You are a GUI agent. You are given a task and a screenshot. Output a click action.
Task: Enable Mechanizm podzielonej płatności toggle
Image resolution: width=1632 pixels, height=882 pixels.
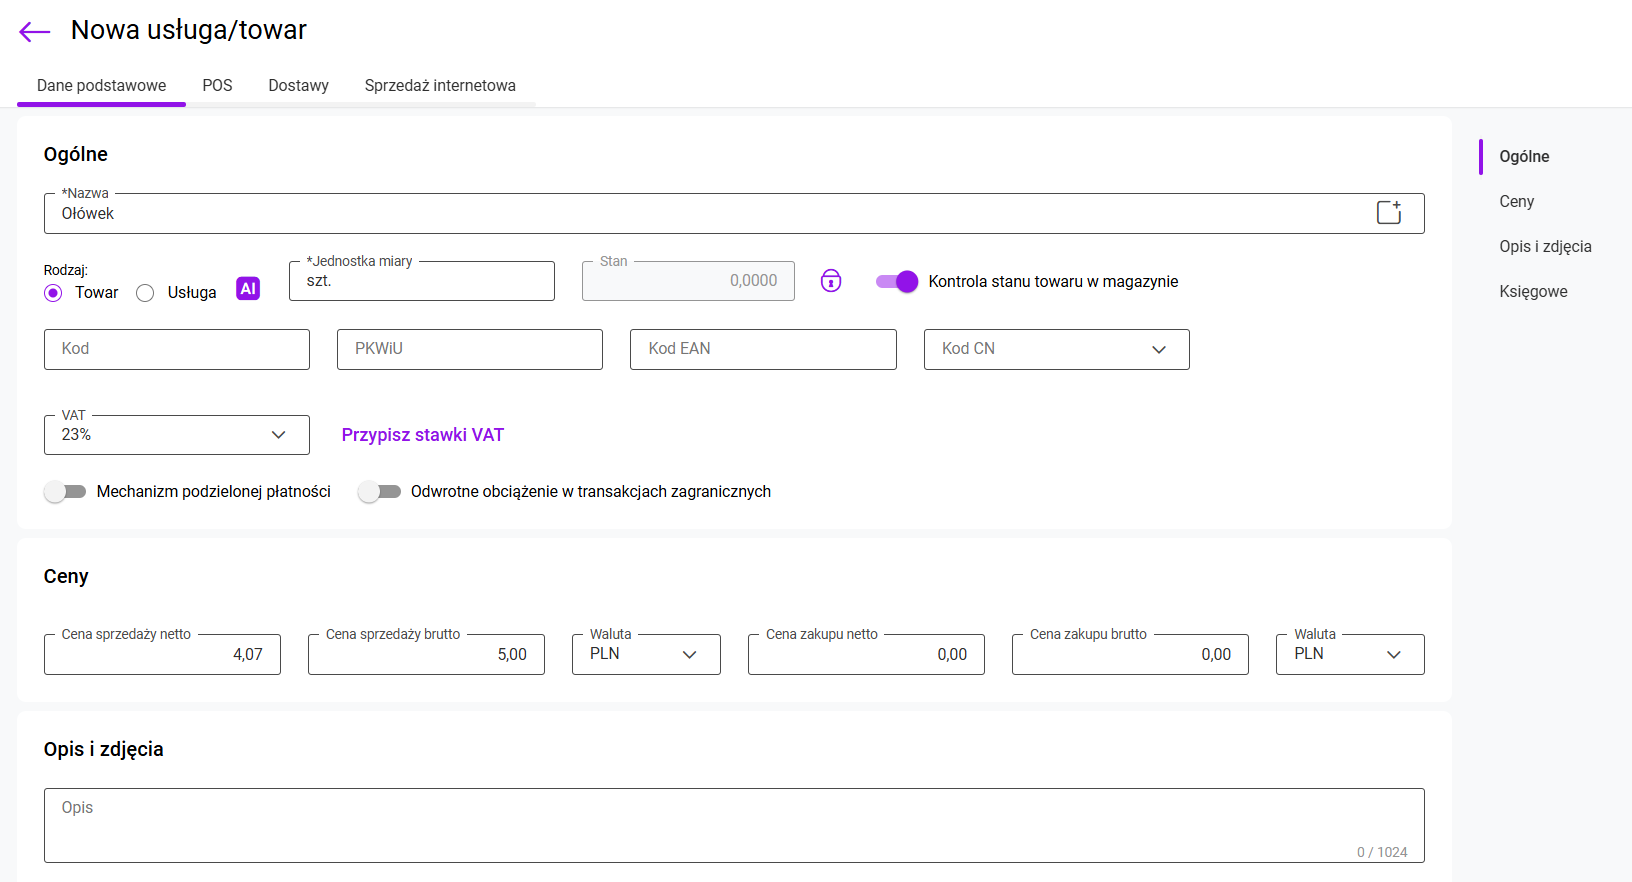click(66, 492)
